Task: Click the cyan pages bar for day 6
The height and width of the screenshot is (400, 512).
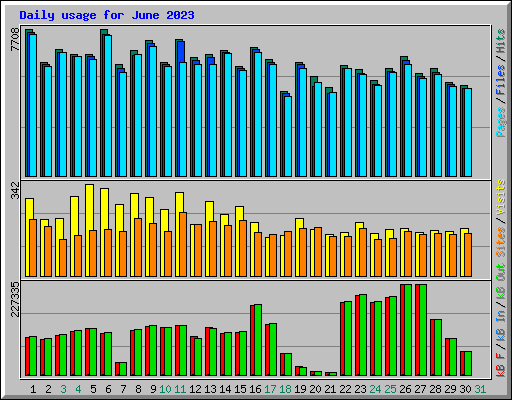Action: 107,106
